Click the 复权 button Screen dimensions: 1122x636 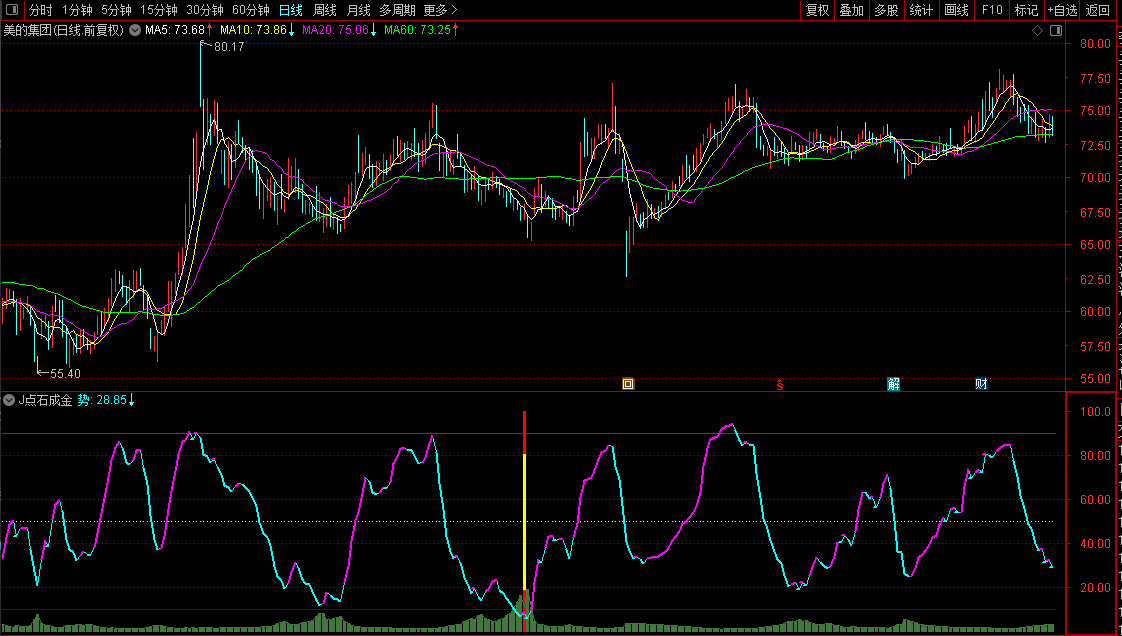pos(817,10)
